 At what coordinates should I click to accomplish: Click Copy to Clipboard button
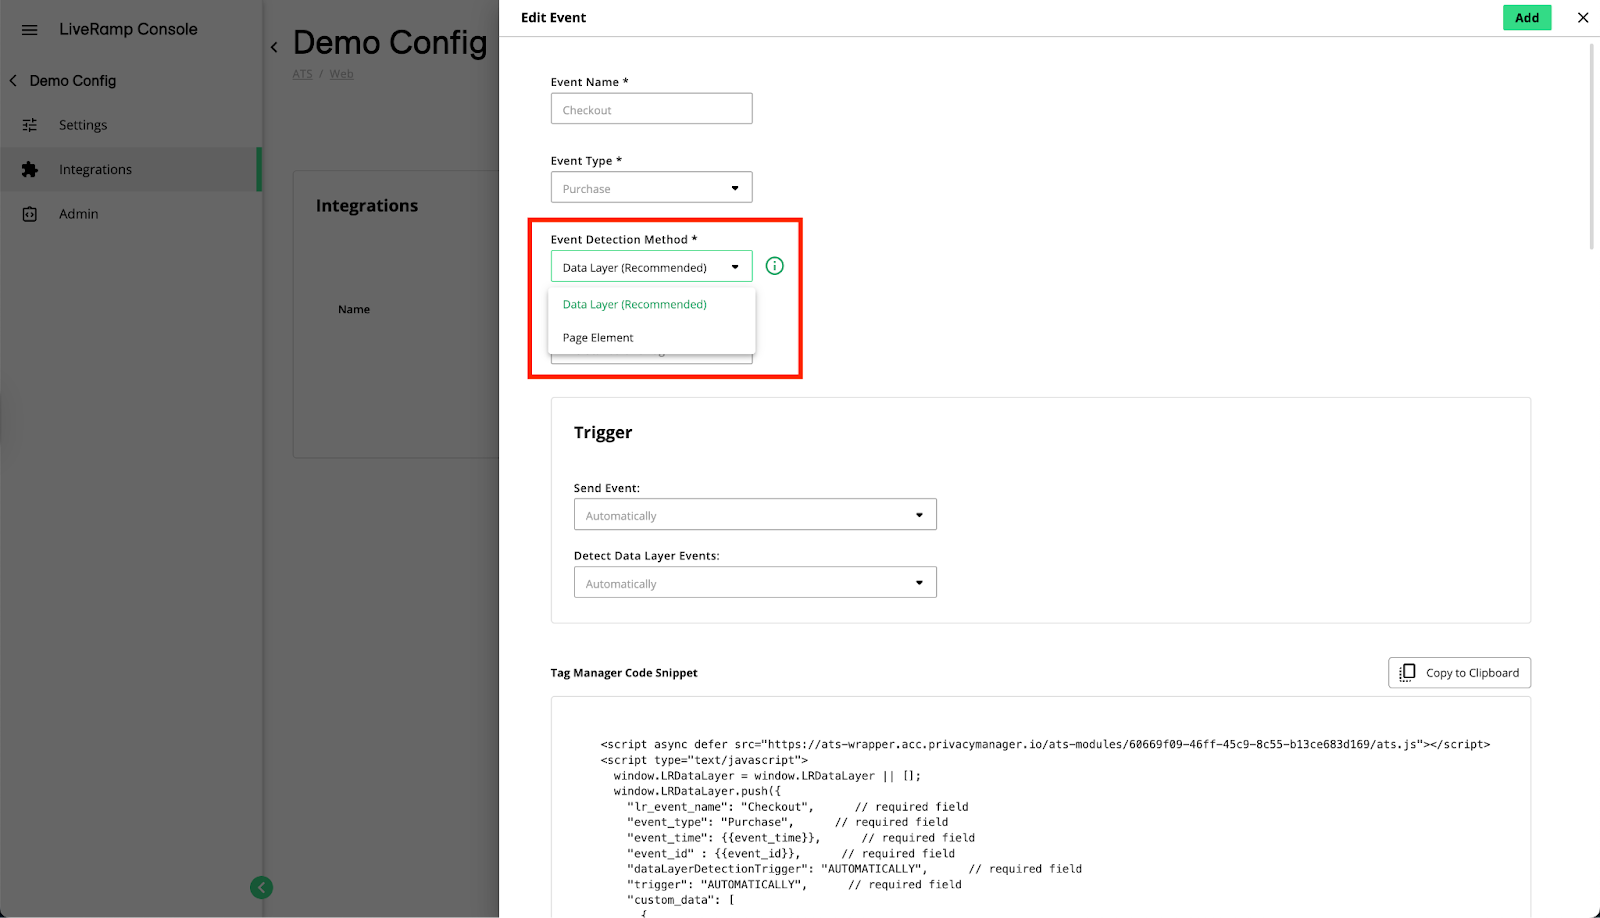tap(1459, 673)
